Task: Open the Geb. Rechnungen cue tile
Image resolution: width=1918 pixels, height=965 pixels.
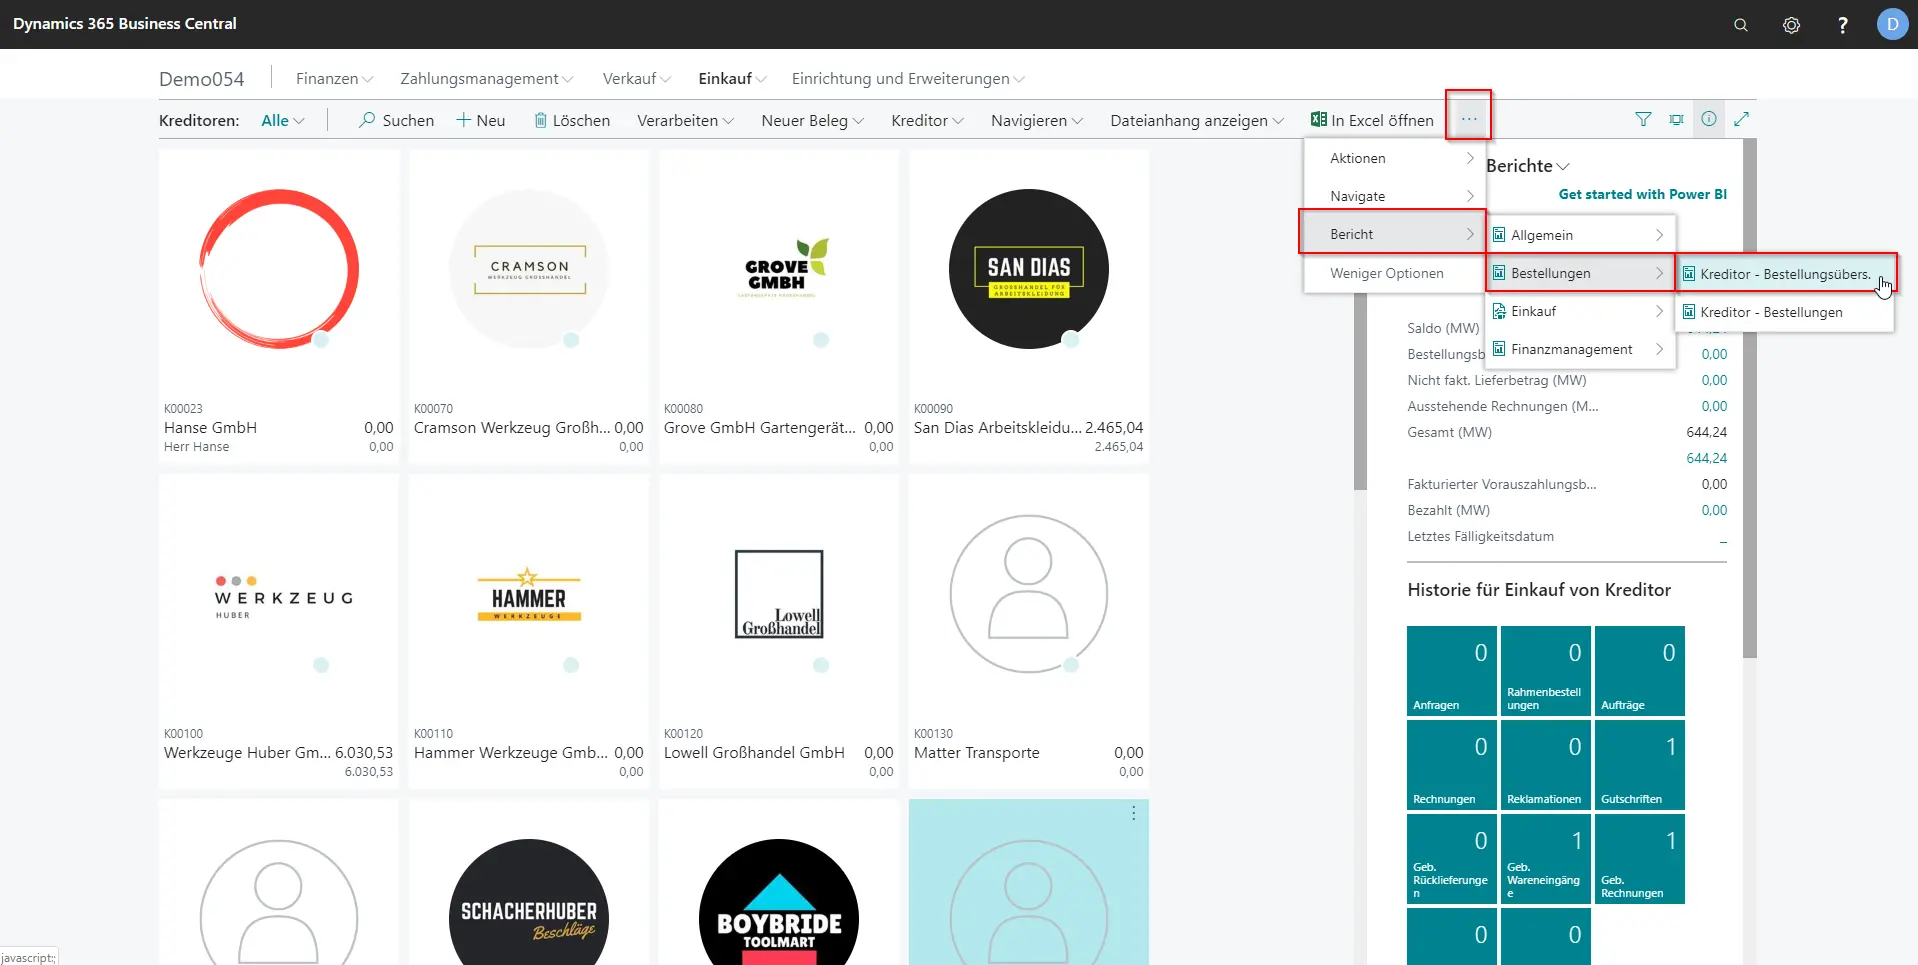Action: point(1640,859)
